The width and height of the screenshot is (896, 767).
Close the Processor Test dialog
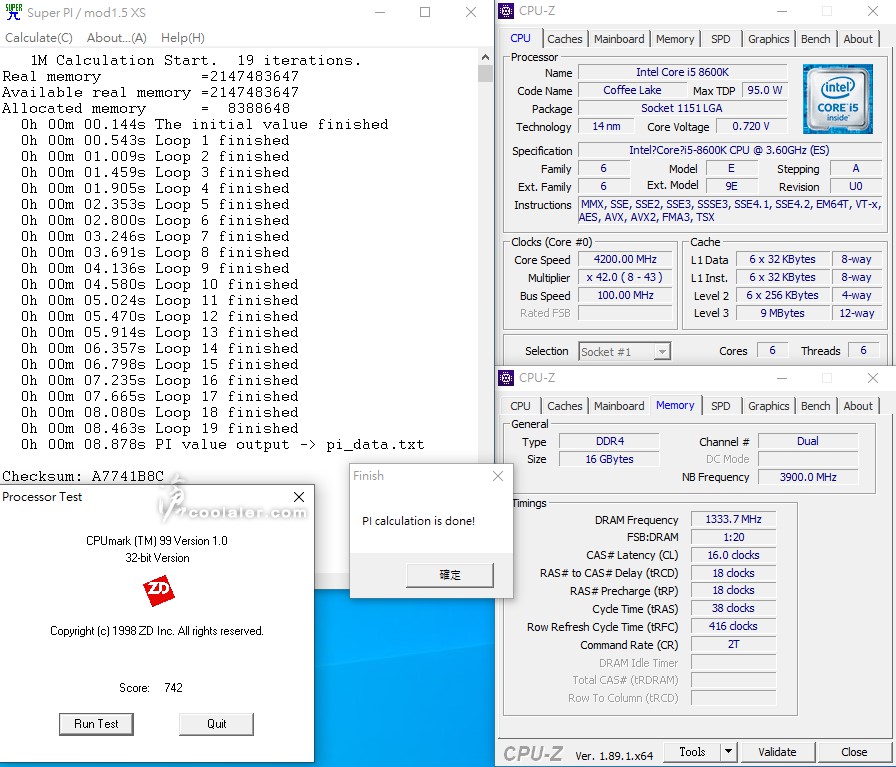point(299,497)
